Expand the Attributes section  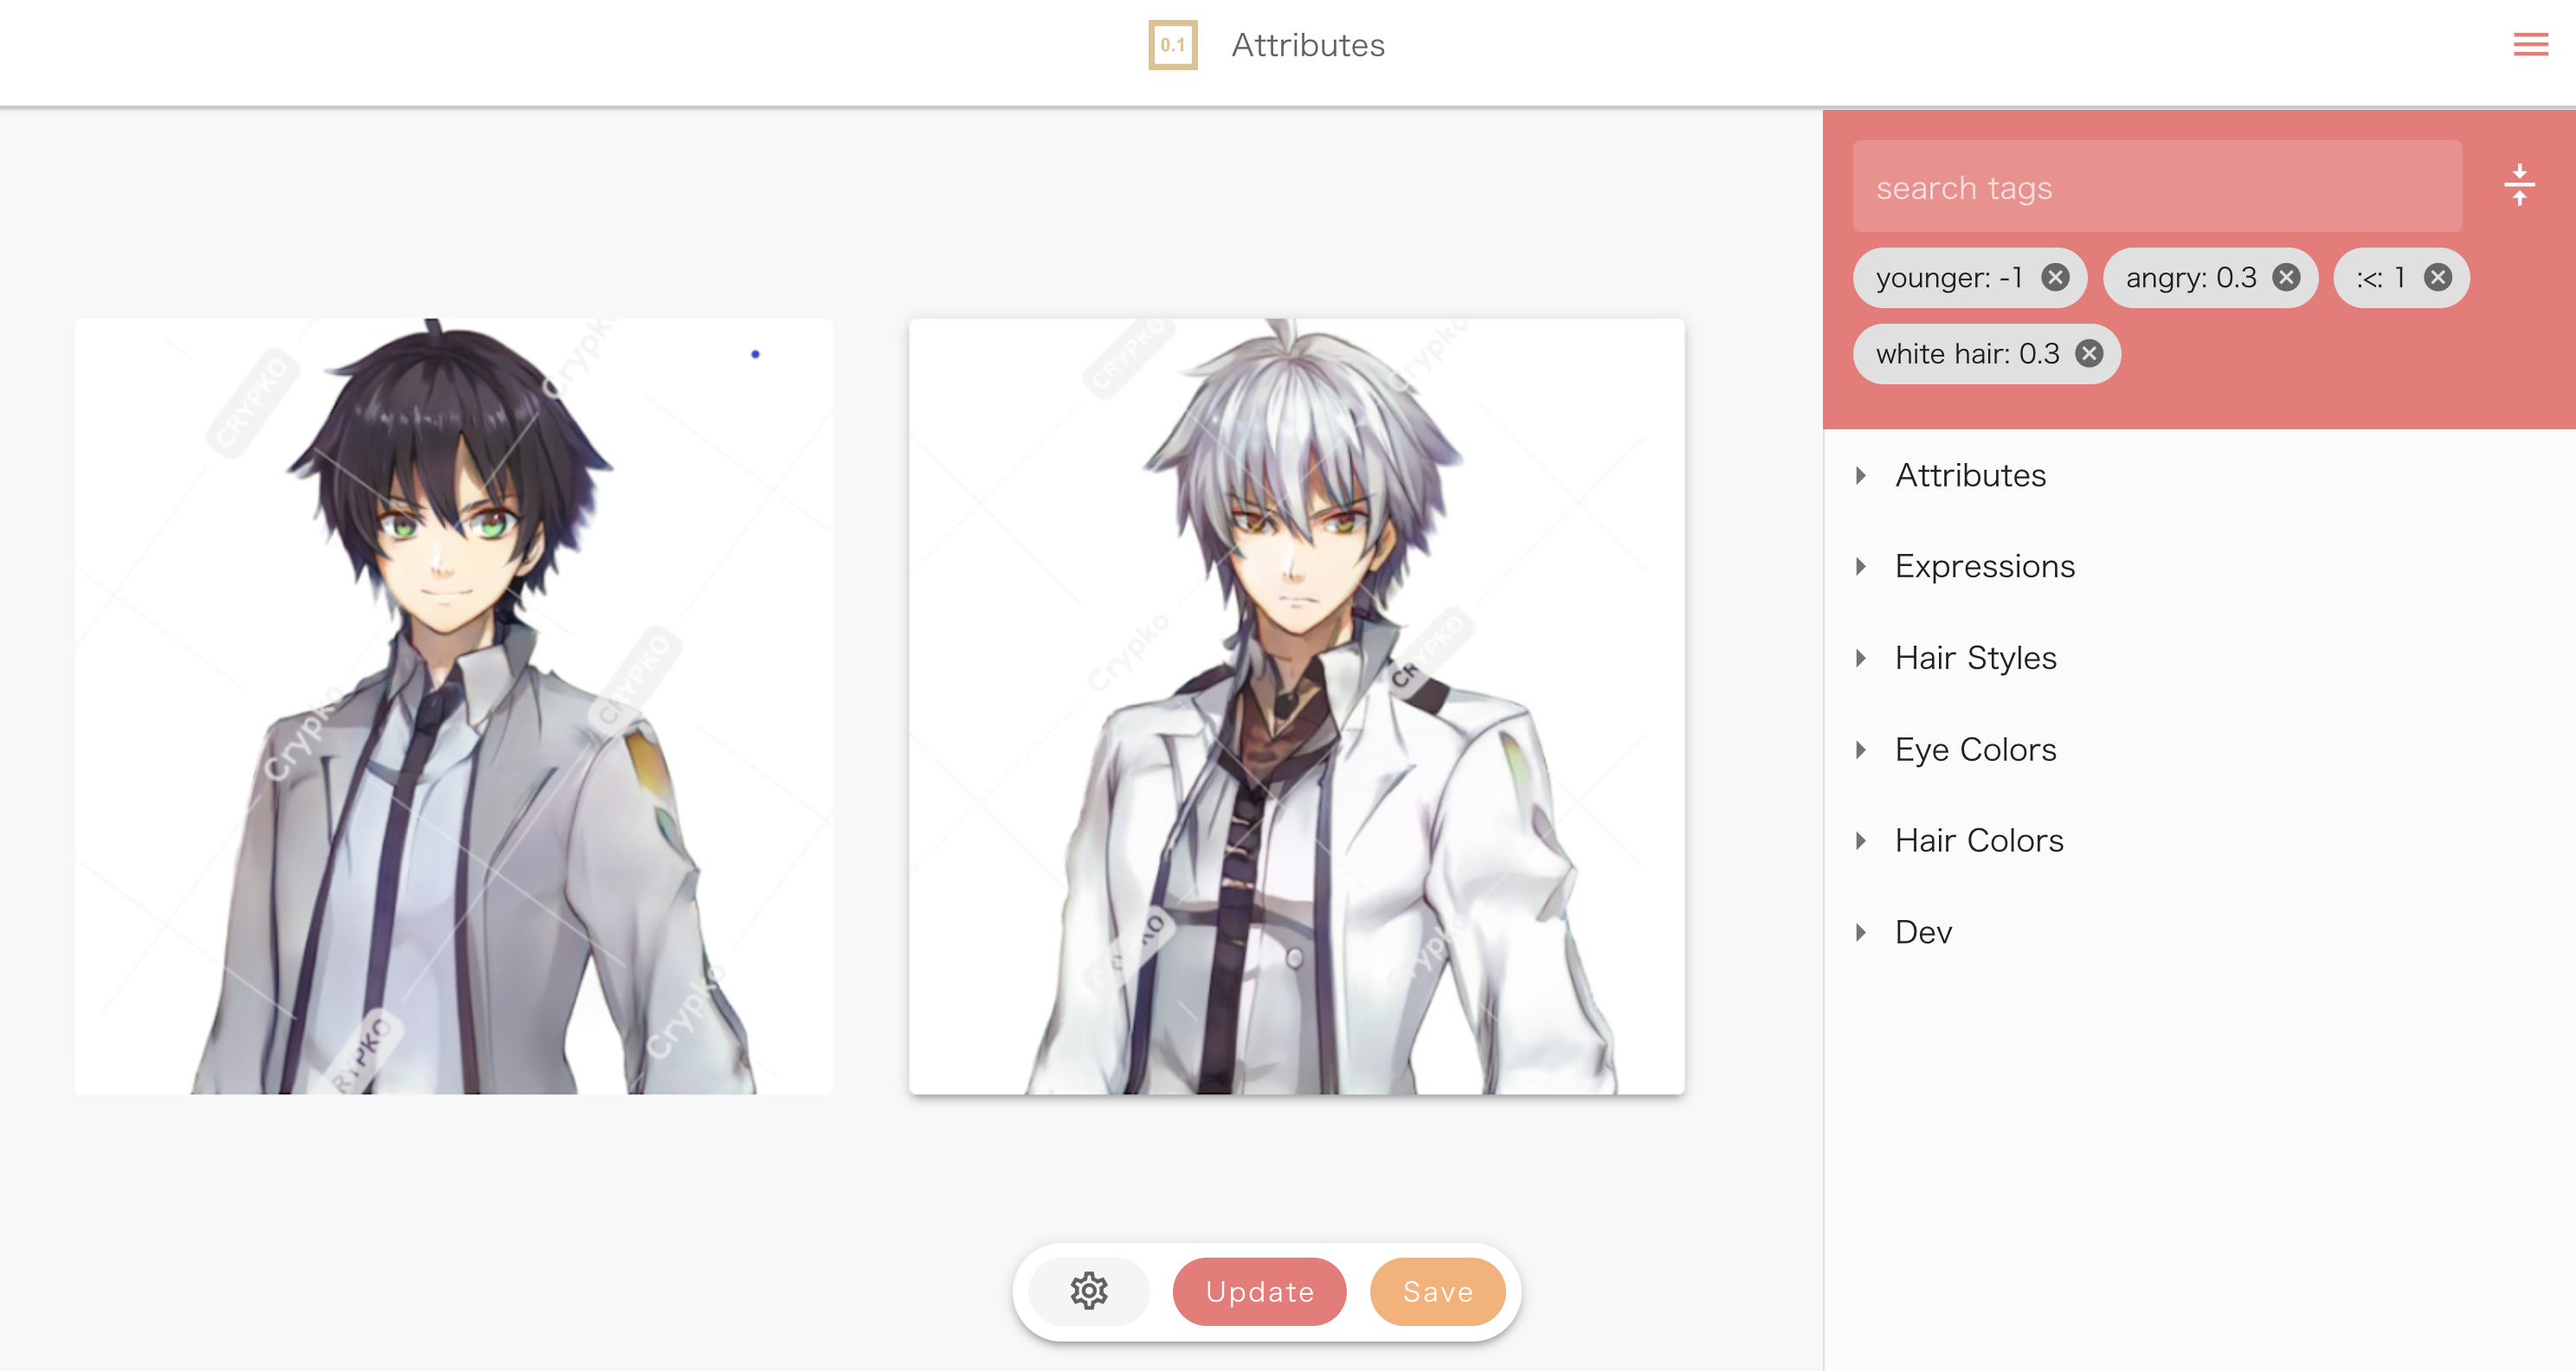(x=1867, y=475)
